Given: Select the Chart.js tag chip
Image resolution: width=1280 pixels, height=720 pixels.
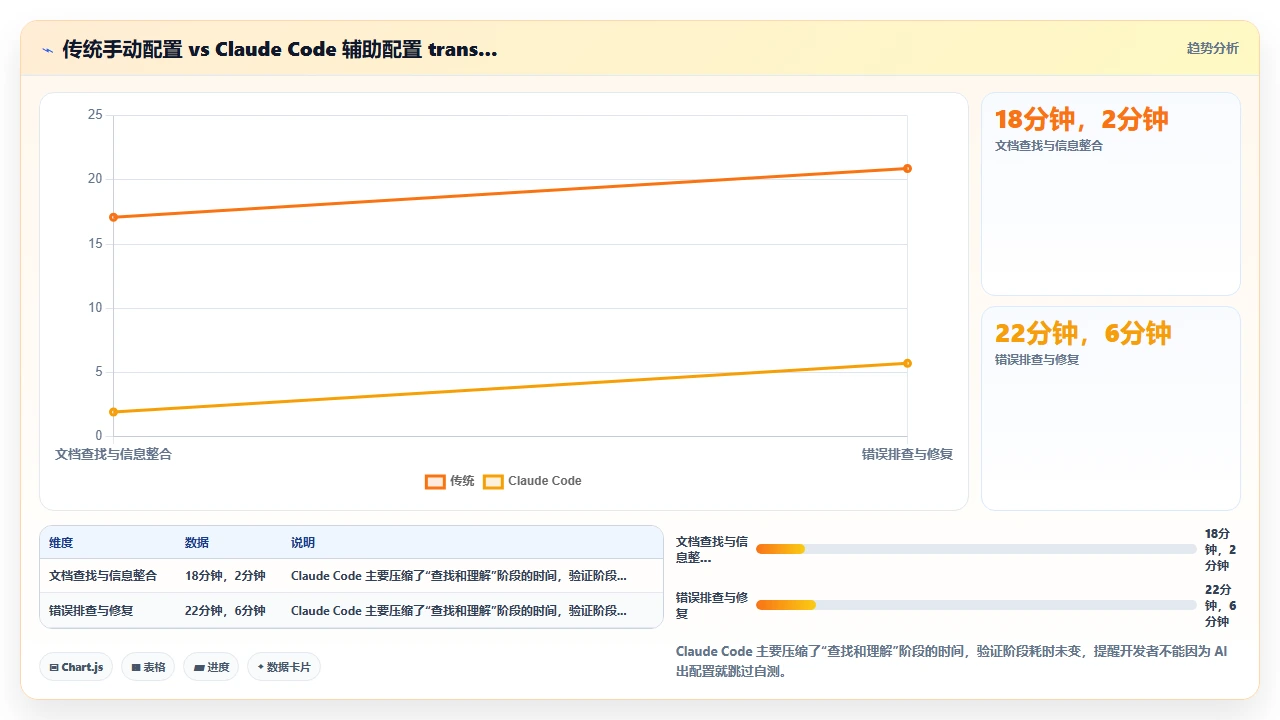Looking at the screenshot, I should [76, 667].
